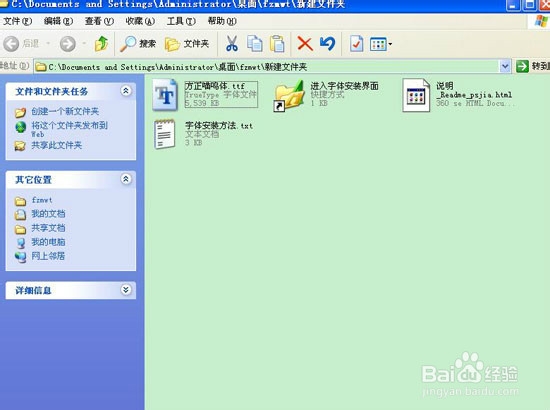The height and width of the screenshot is (410, 550).
Task: Click 将这个文件夹发布到 Web link
Action: [69, 129]
